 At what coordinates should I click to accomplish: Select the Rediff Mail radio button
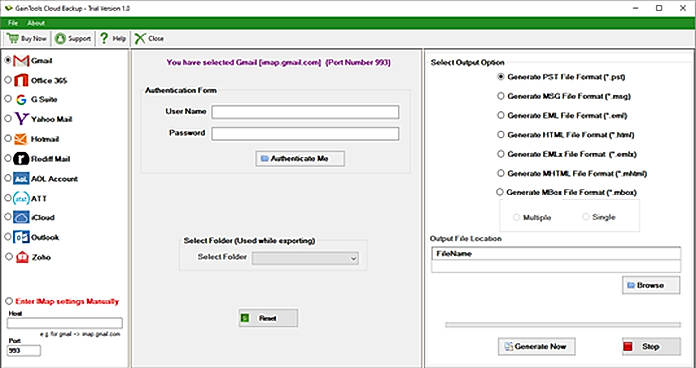coord(8,158)
